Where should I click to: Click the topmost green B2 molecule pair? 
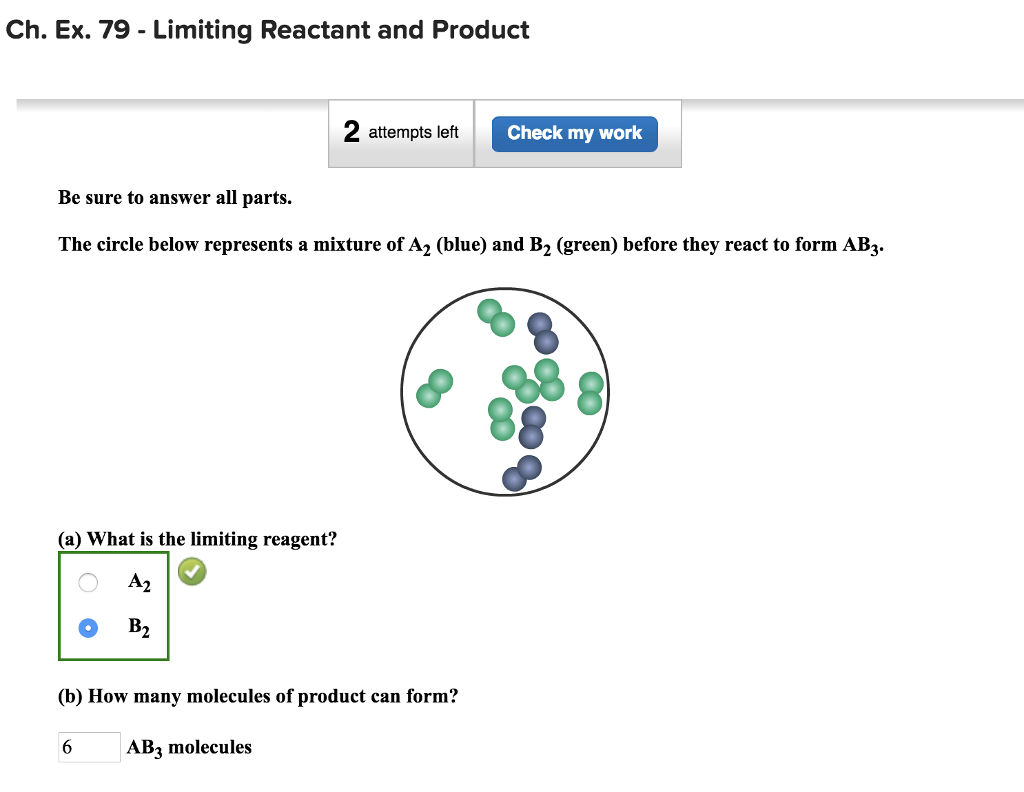pos(494,316)
